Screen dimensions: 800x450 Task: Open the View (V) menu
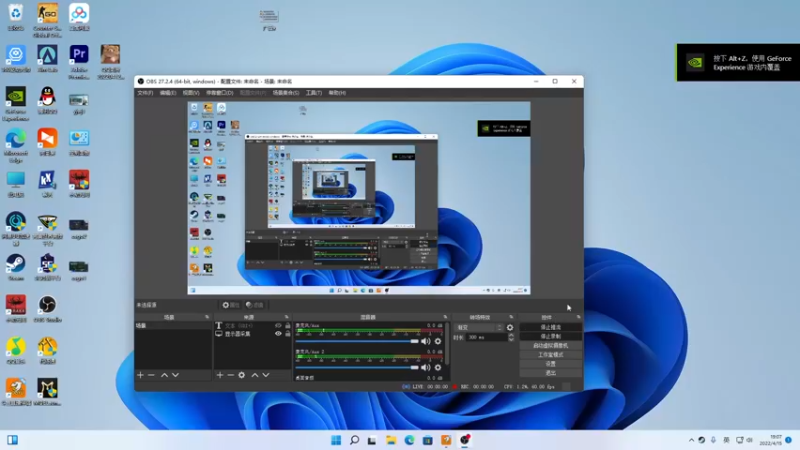click(x=191, y=93)
